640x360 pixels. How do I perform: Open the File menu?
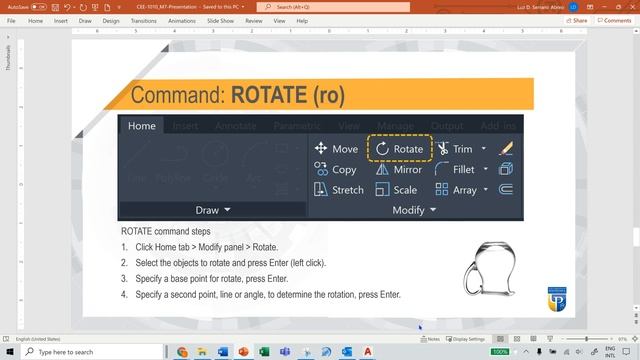[11, 21]
